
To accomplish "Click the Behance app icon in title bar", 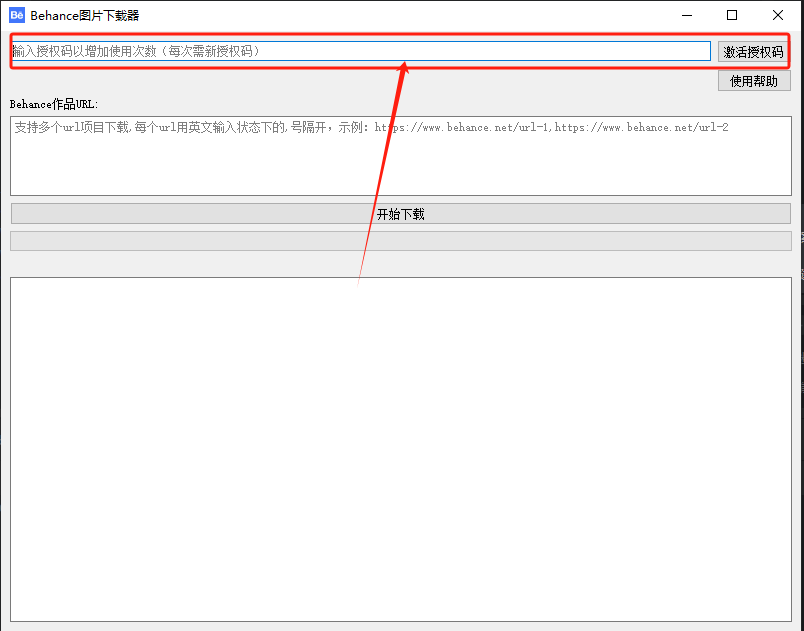I will [17, 15].
